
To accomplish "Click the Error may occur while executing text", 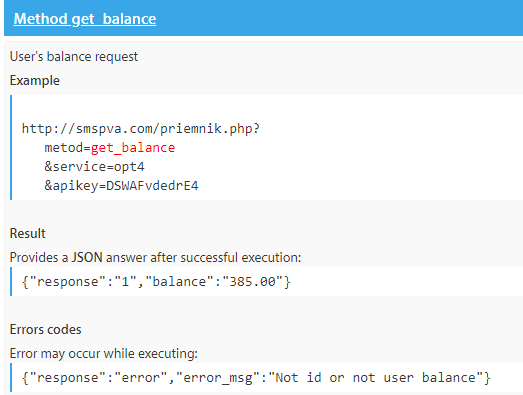I will 104,354.
